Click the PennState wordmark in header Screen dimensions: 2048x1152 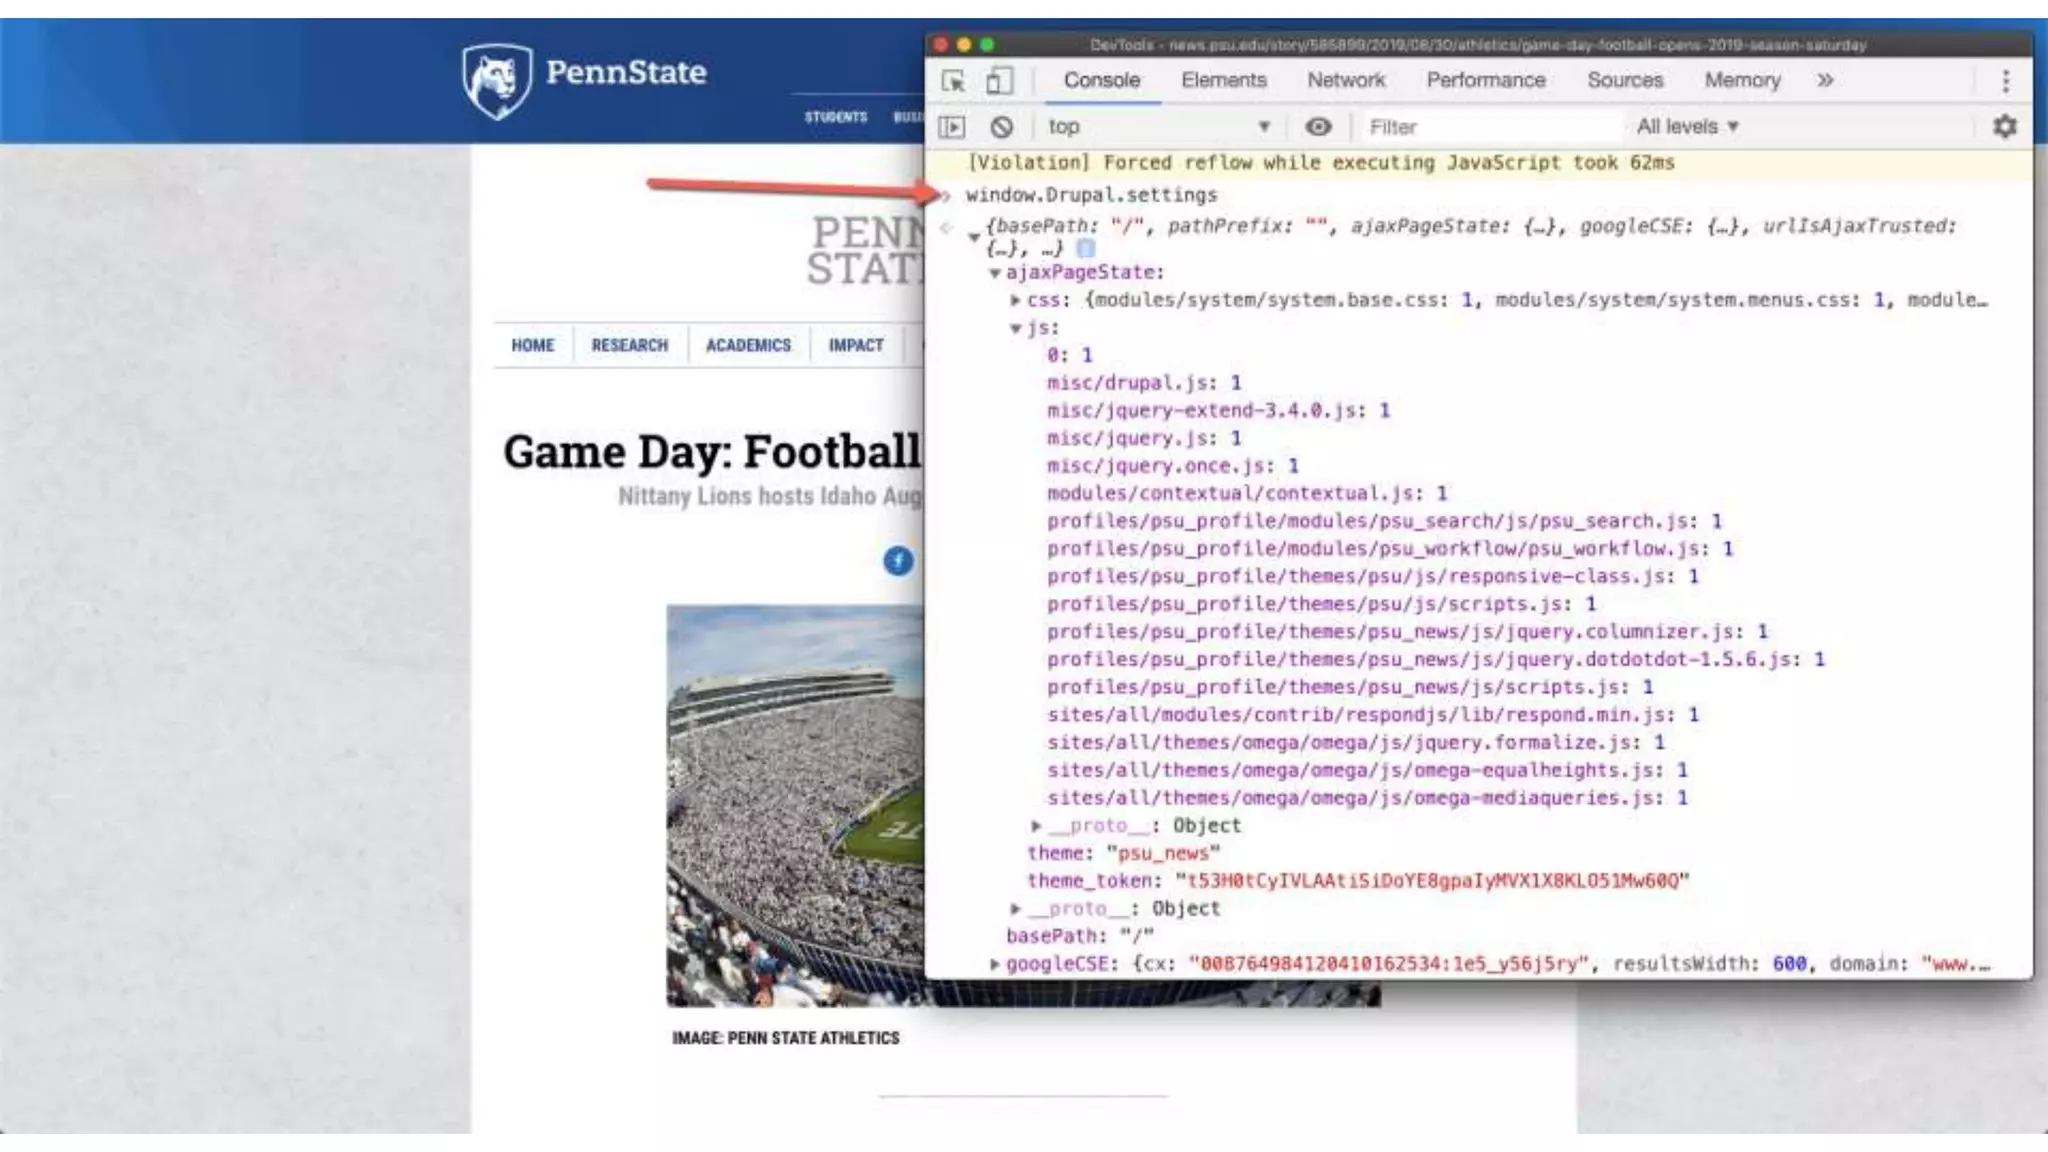click(626, 72)
